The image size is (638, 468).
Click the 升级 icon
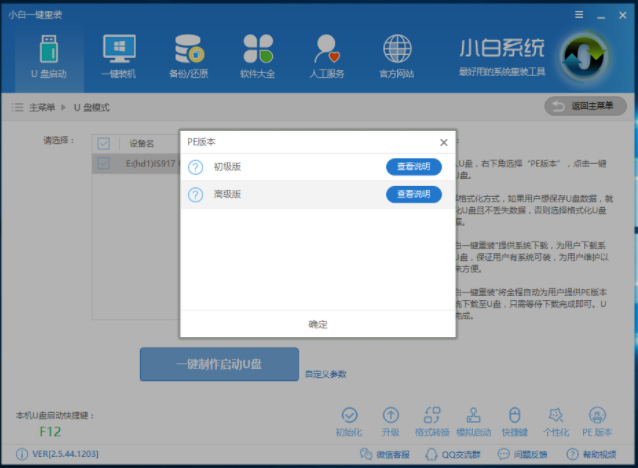(x=391, y=422)
